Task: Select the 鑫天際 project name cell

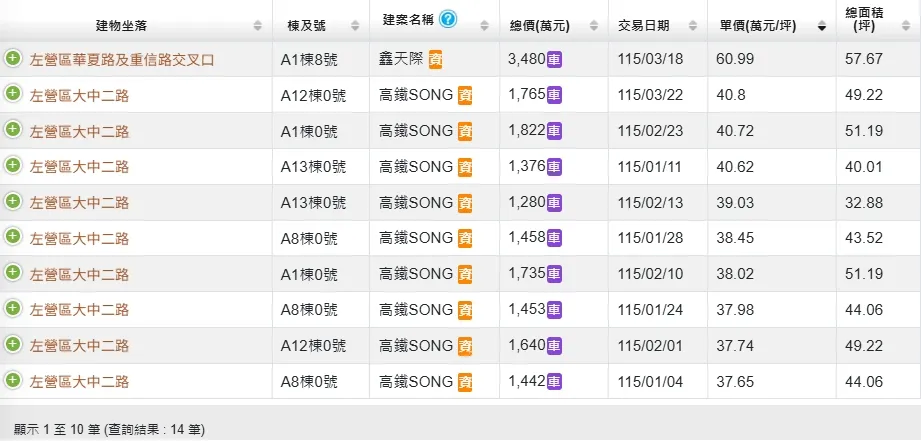Action: [x=435, y=59]
